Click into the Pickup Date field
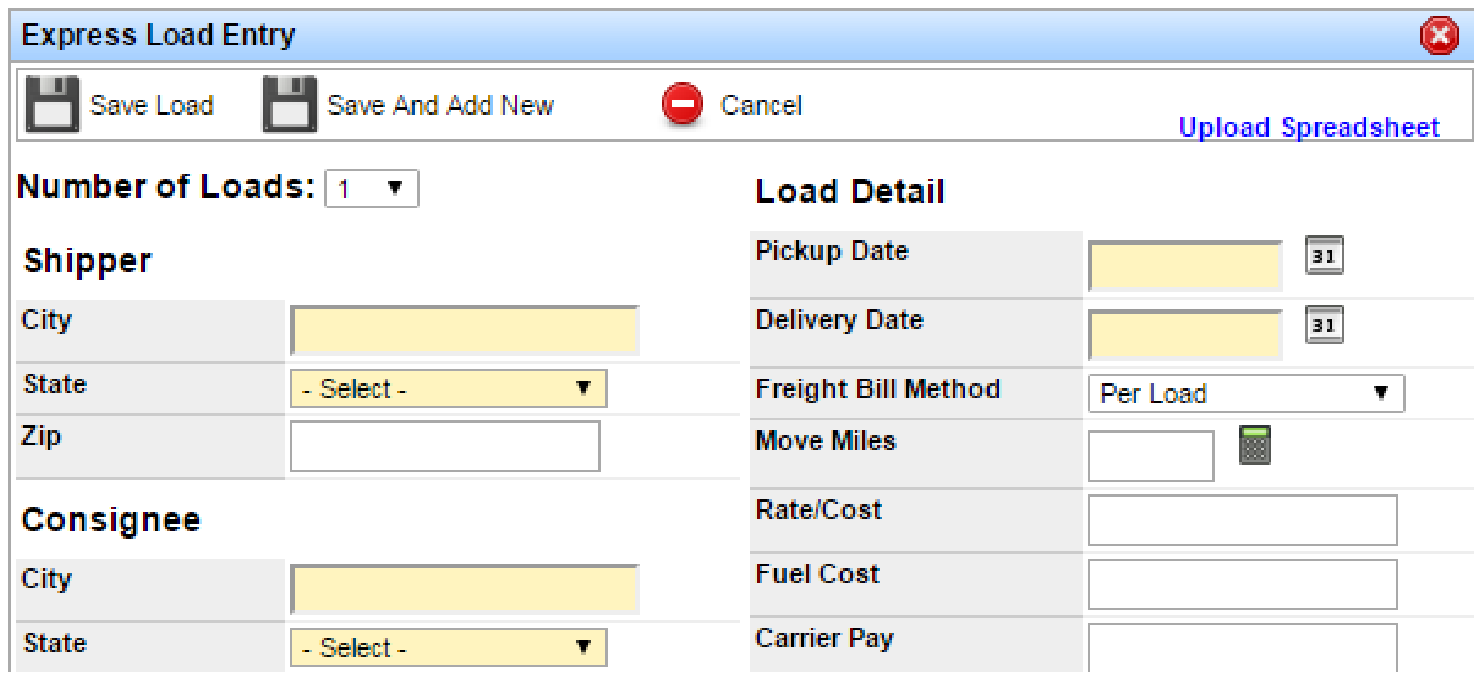This screenshot has width=1480, height=683. (x=1185, y=266)
